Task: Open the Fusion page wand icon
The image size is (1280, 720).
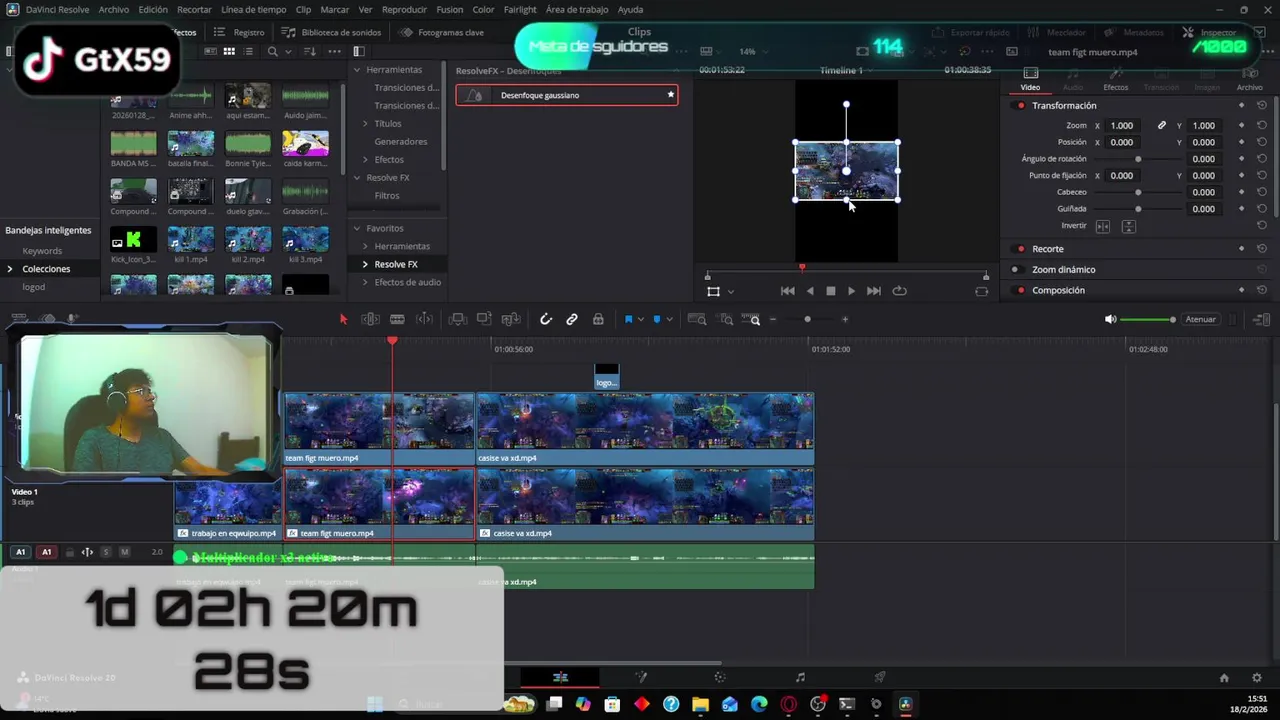Action: 641,677
